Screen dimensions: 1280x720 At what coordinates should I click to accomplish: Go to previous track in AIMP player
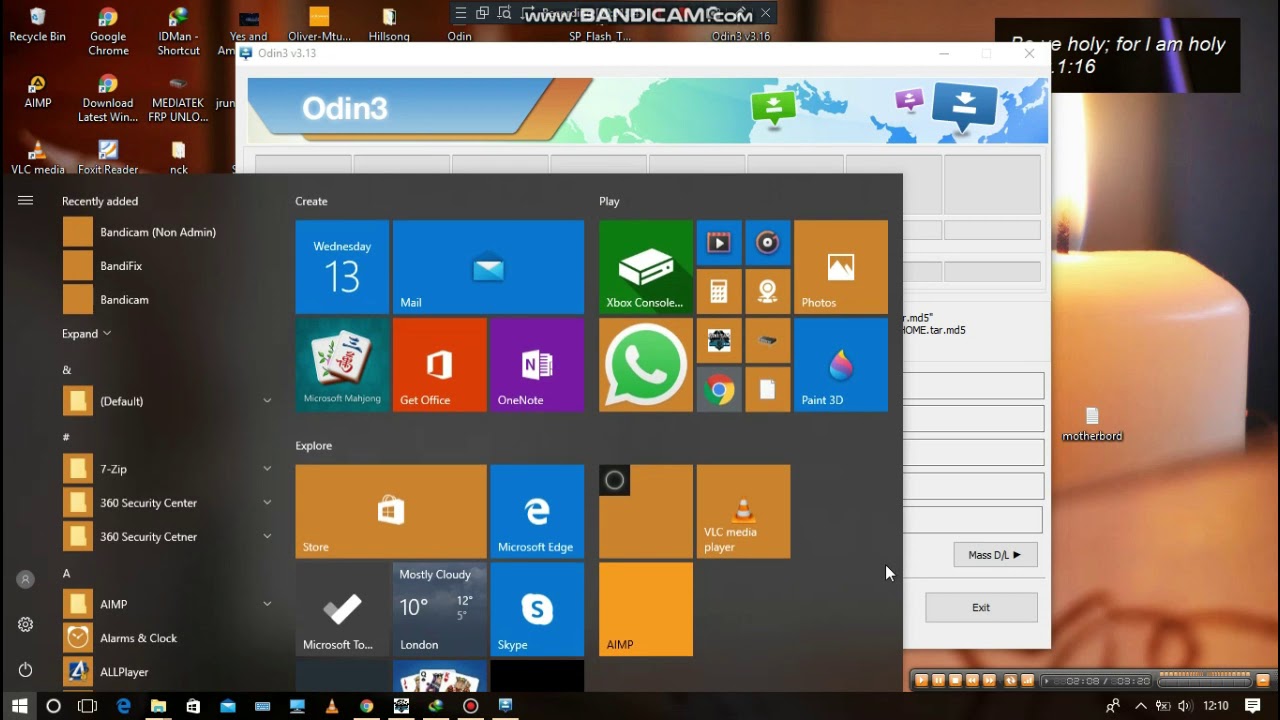(973, 681)
